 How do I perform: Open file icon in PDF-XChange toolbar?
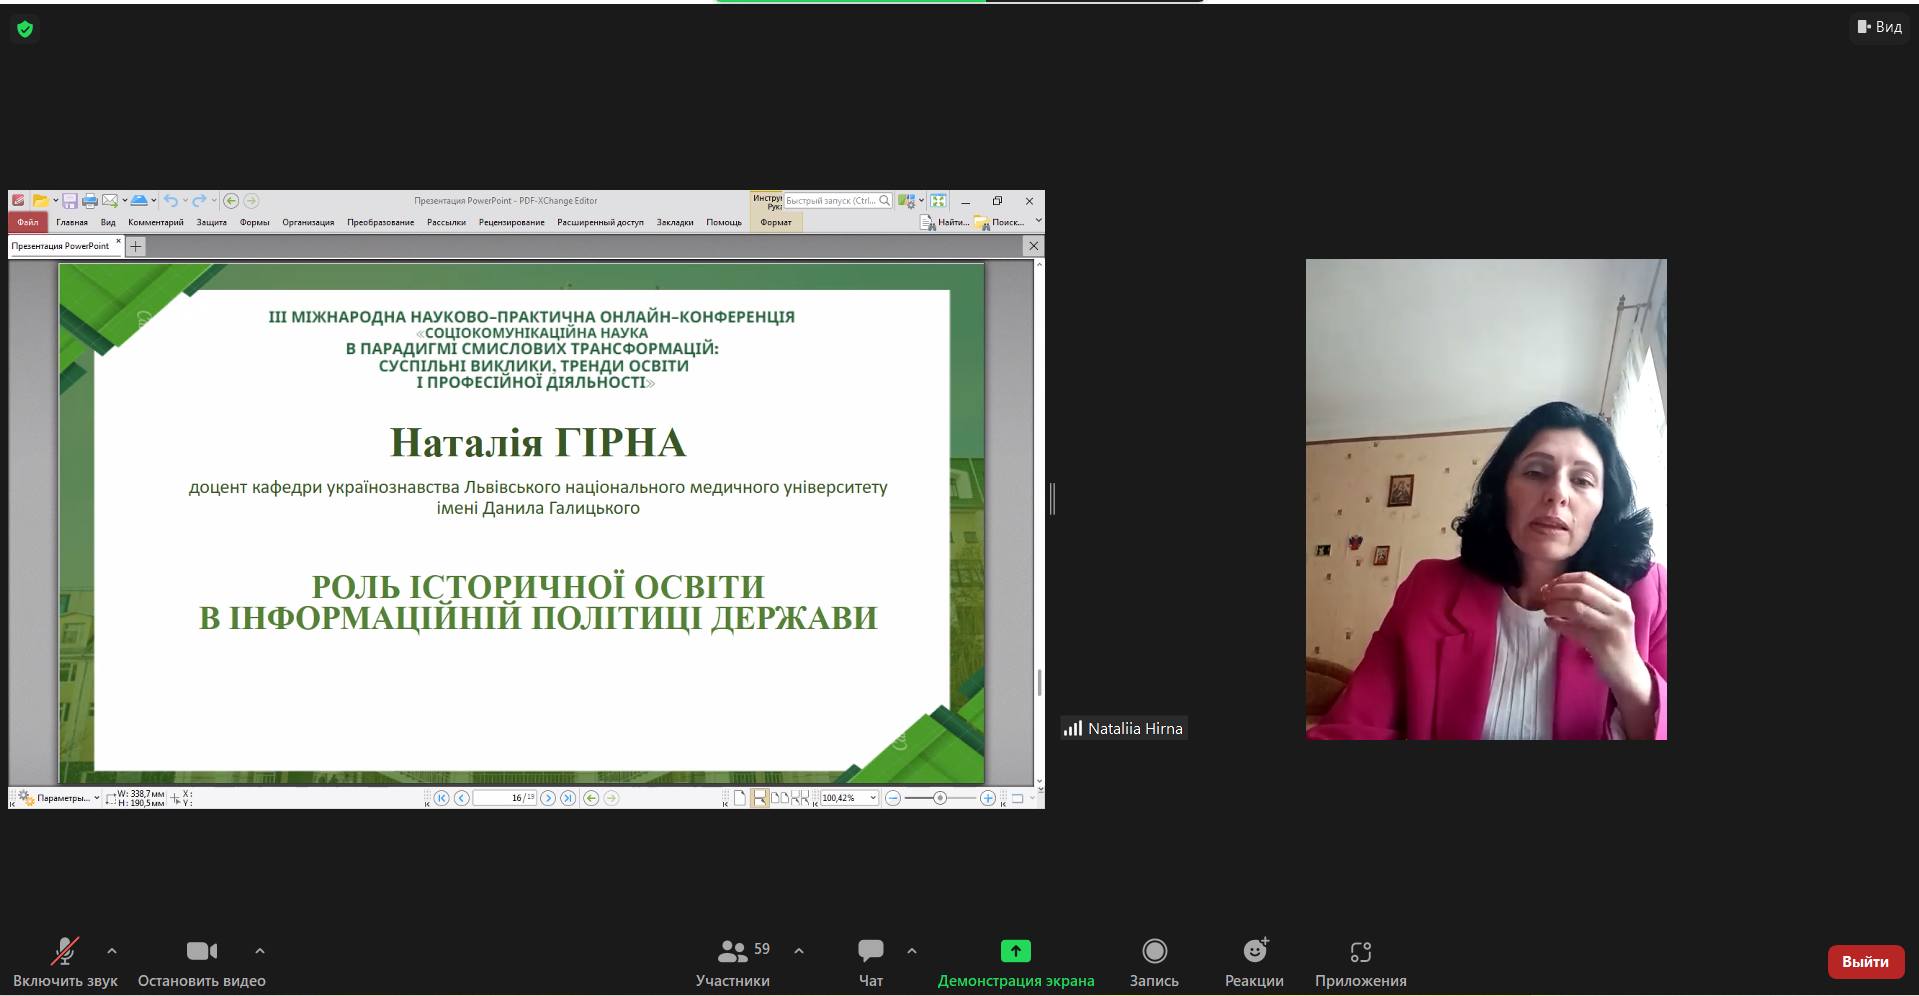(x=40, y=201)
